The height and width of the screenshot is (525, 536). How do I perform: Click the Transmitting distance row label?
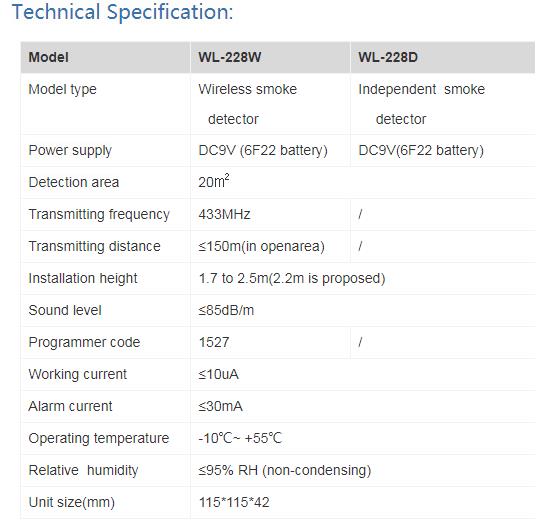94,246
